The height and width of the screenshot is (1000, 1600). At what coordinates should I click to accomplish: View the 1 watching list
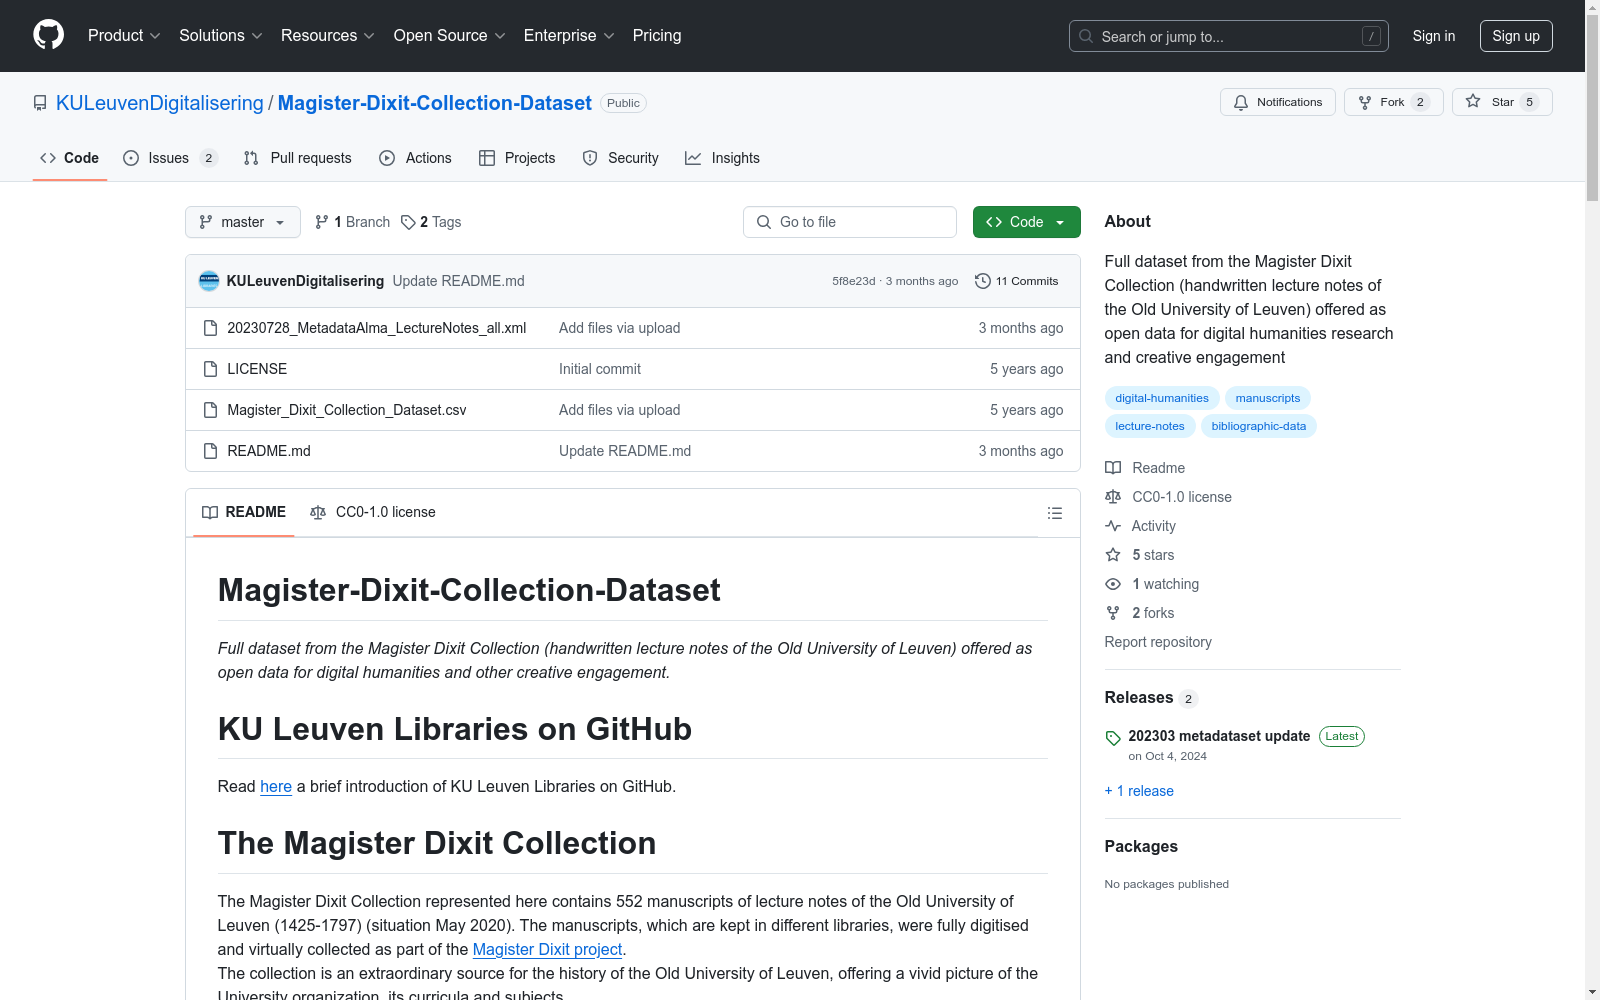pos(1152,584)
